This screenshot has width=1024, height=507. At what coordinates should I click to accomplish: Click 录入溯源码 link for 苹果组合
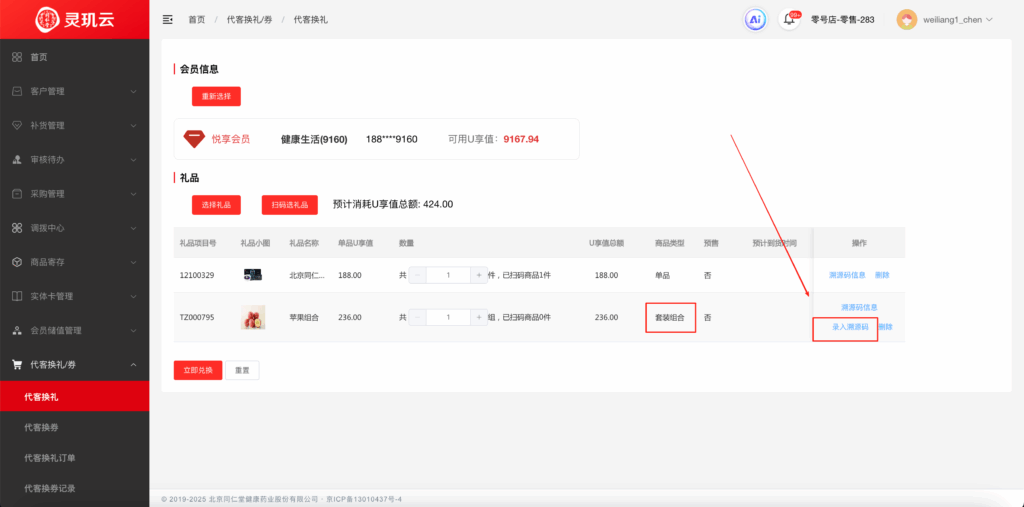pyautogui.click(x=843, y=327)
